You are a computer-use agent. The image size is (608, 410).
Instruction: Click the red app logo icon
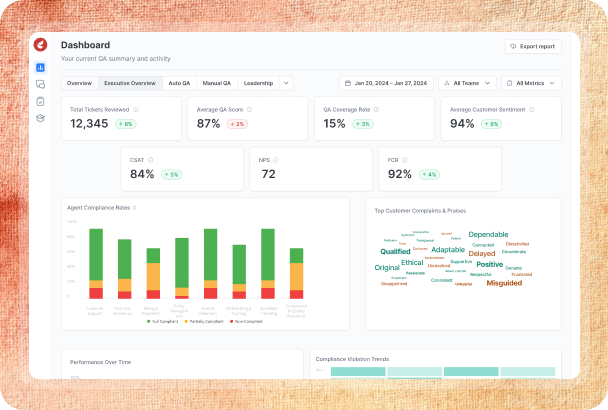[40, 45]
